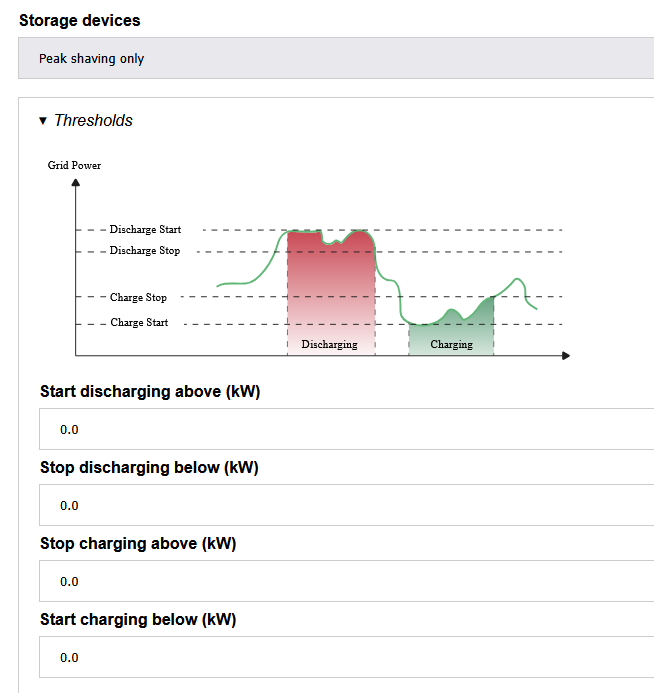
Task: Click the Thresholds section title text
Action: click(x=93, y=121)
